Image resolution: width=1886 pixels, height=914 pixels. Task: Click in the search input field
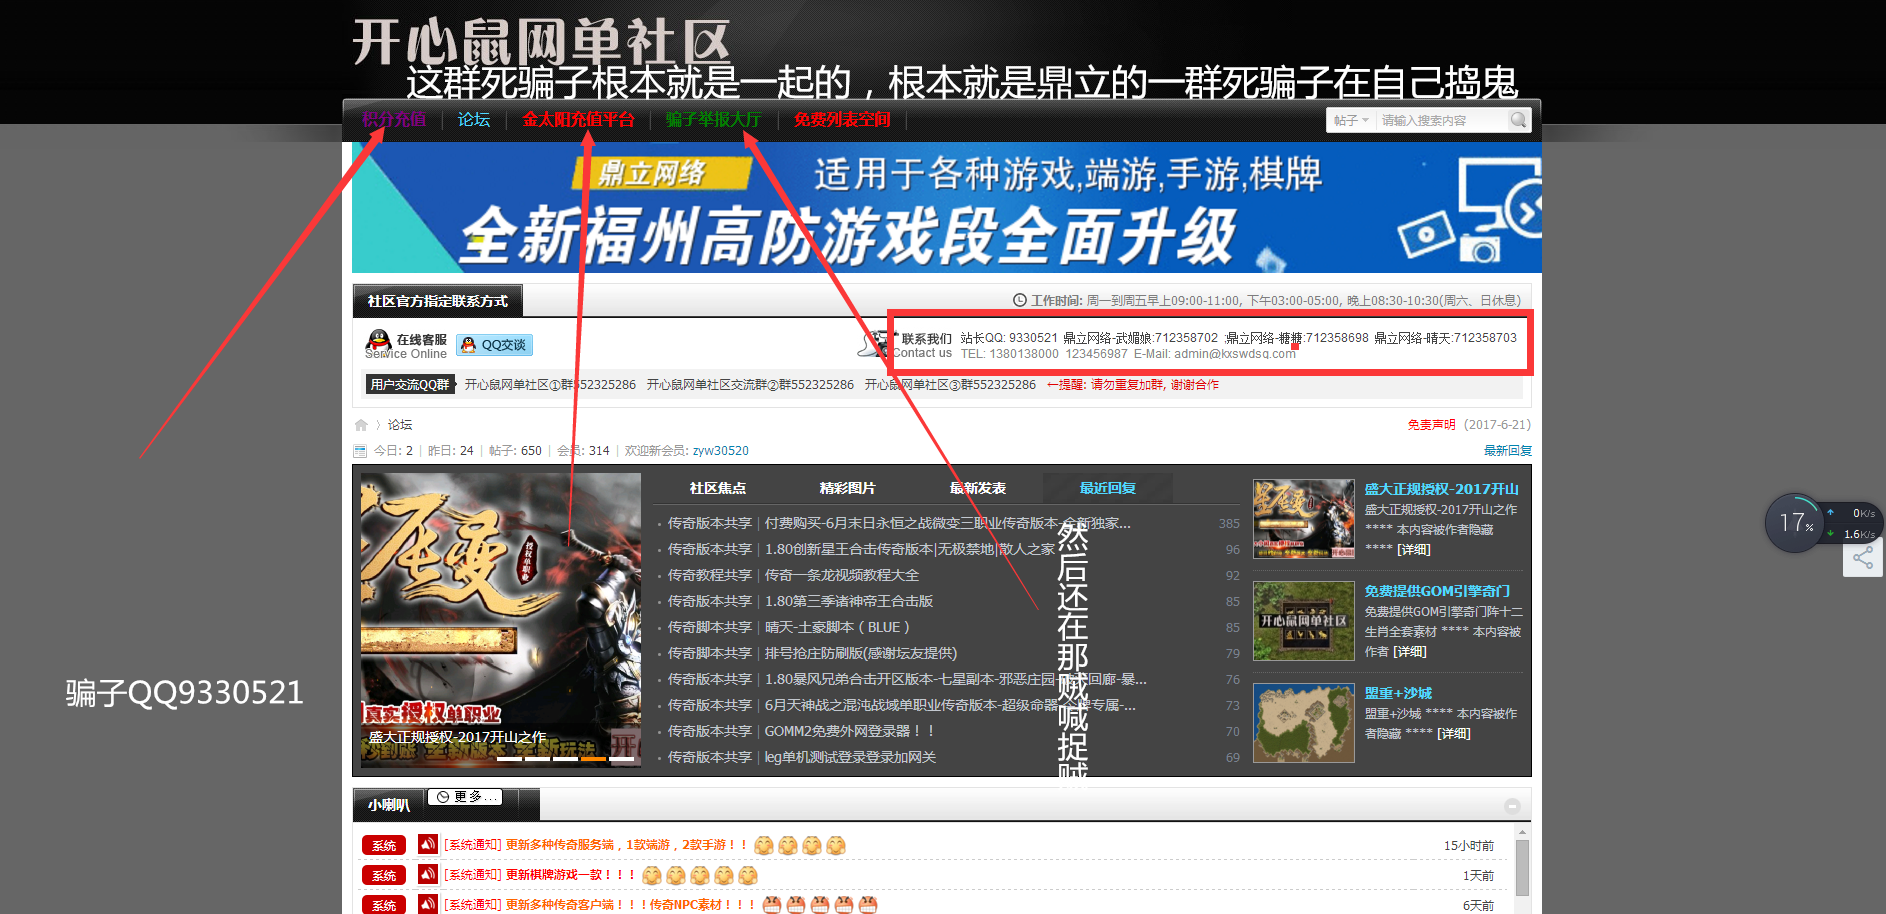tap(1440, 120)
